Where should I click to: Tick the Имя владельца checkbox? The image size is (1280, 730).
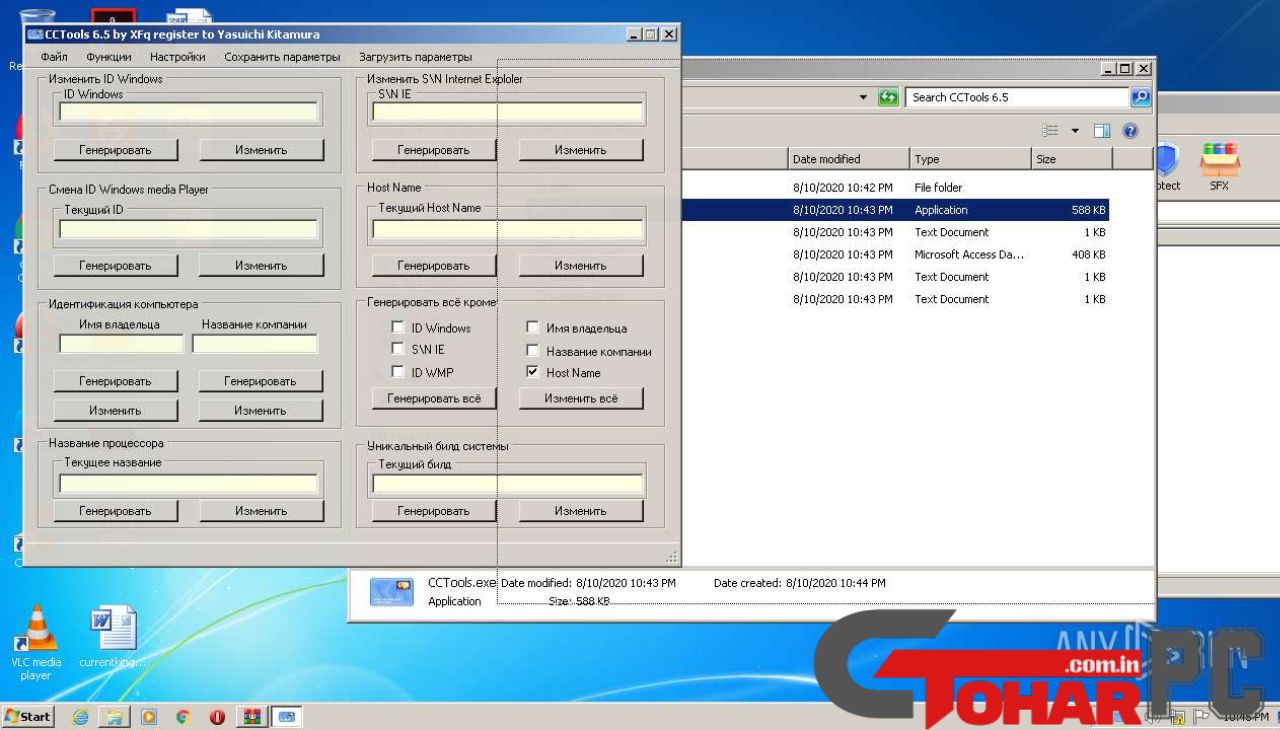[x=533, y=327]
